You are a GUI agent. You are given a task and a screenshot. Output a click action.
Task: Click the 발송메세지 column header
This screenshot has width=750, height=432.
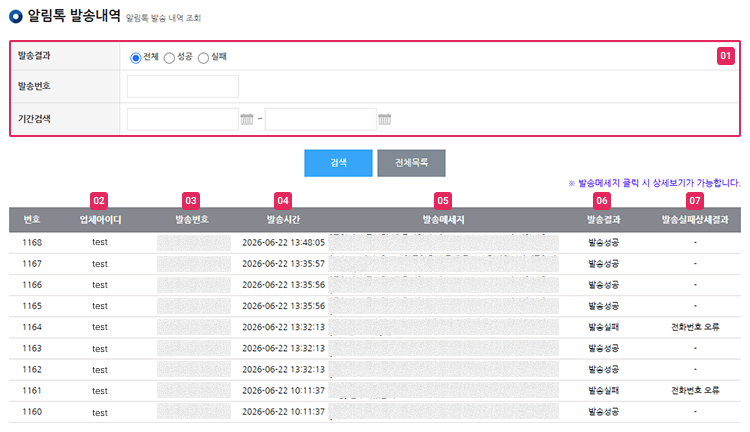pos(443,220)
